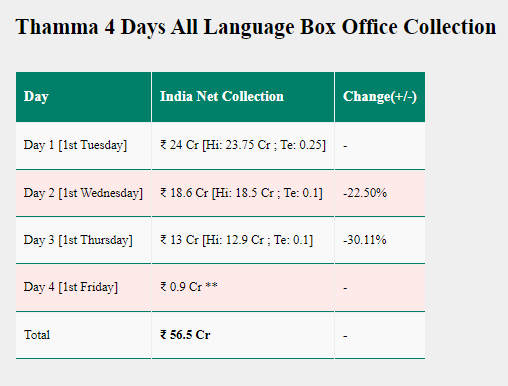The image size is (508, 386).
Task: Click the page heading Thamma 4 Days title
Action: 256,27
